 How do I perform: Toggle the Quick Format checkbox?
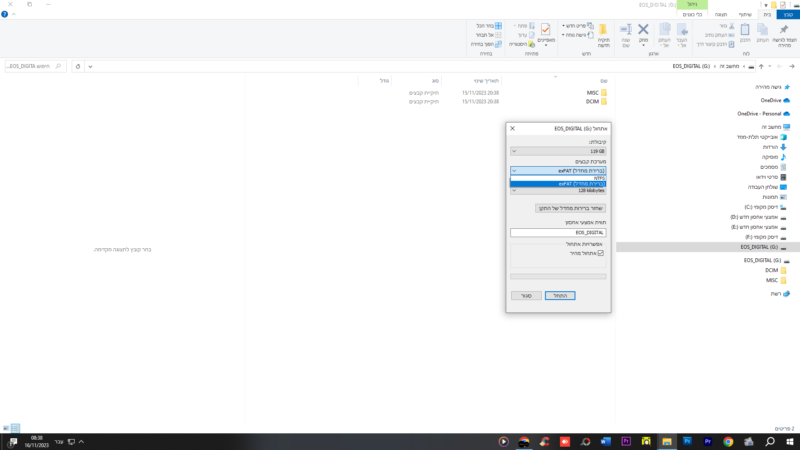601,253
